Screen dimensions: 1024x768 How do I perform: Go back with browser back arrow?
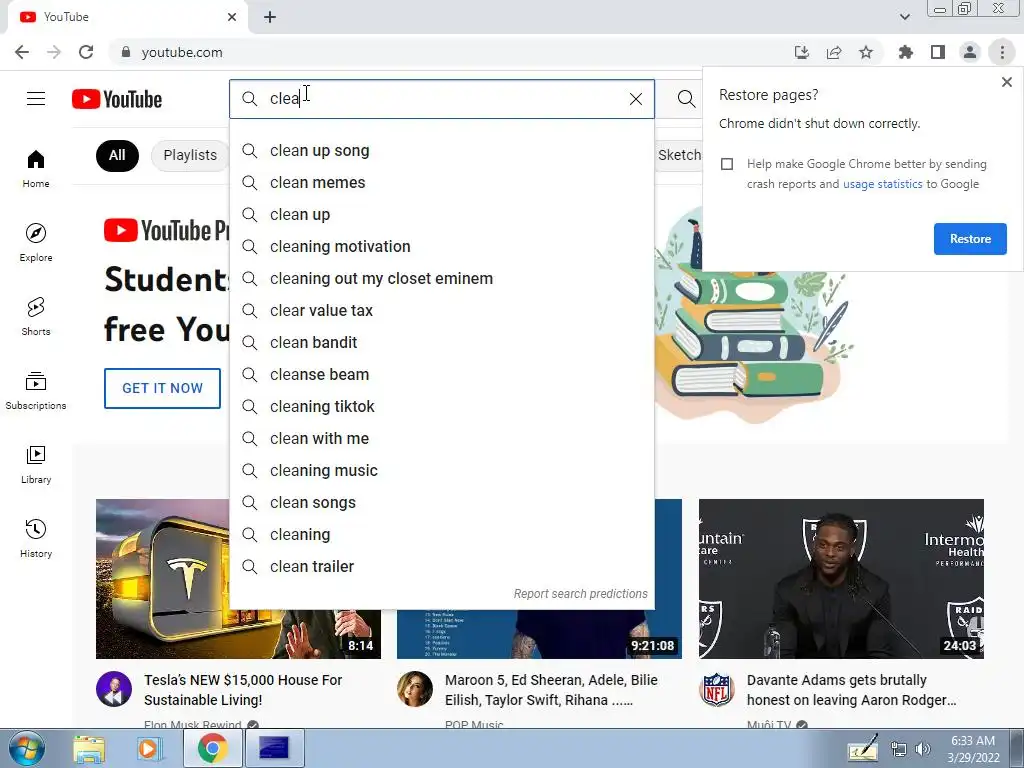coord(22,52)
